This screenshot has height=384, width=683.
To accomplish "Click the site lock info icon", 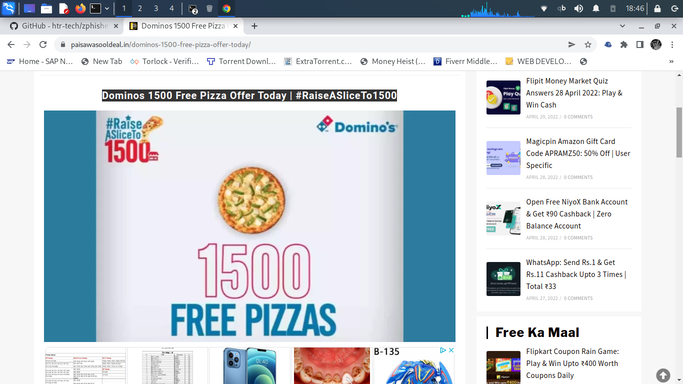I will point(63,44).
